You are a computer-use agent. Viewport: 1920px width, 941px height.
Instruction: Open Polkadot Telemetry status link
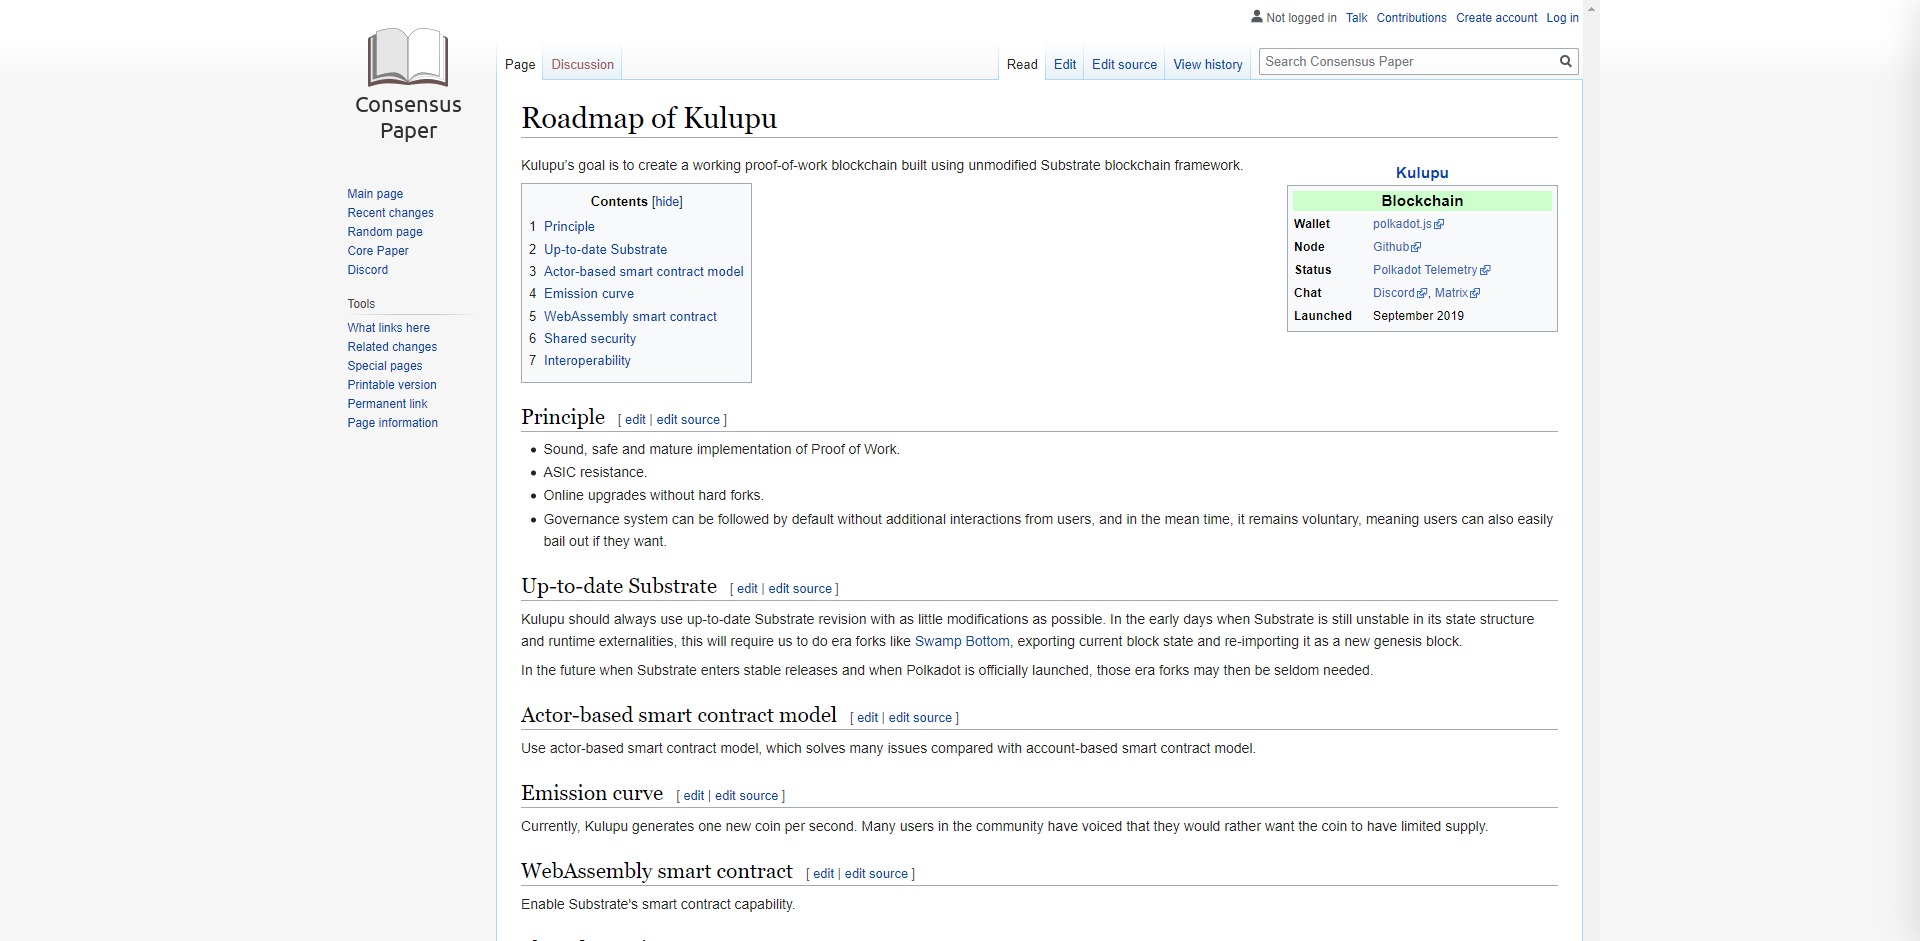[1425, 270]
